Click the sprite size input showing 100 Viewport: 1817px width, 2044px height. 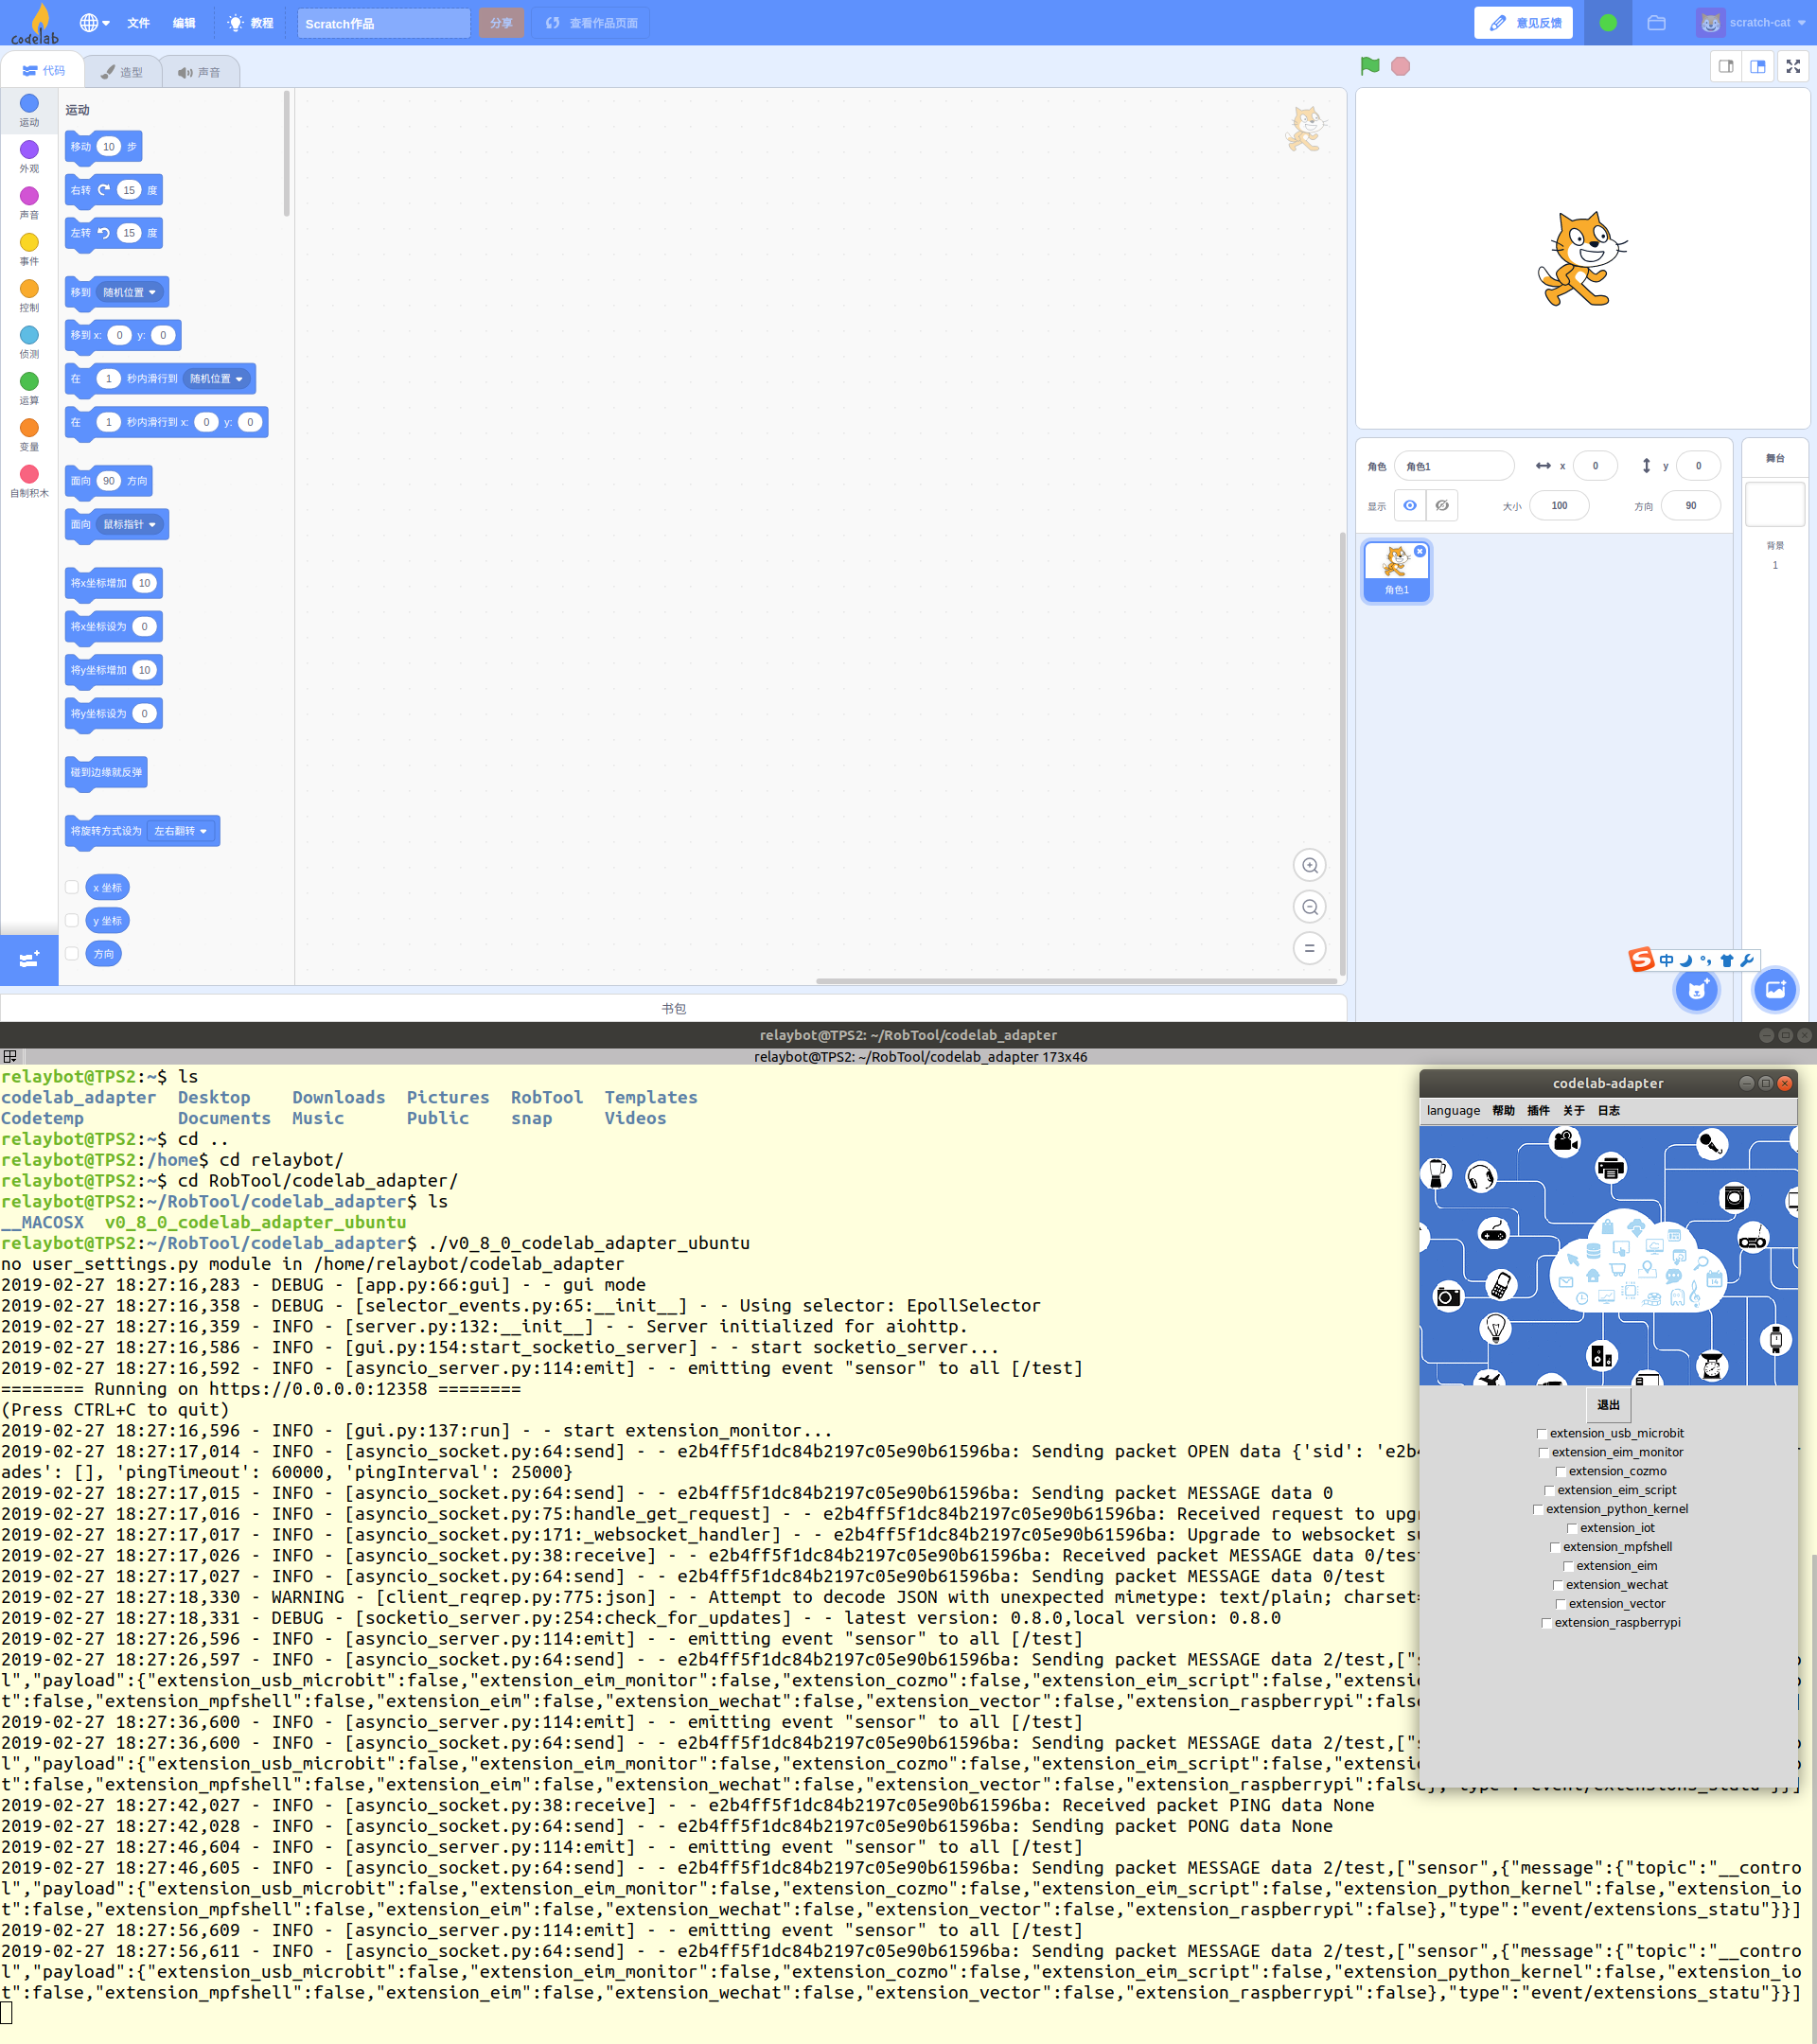pos(1559,505)
